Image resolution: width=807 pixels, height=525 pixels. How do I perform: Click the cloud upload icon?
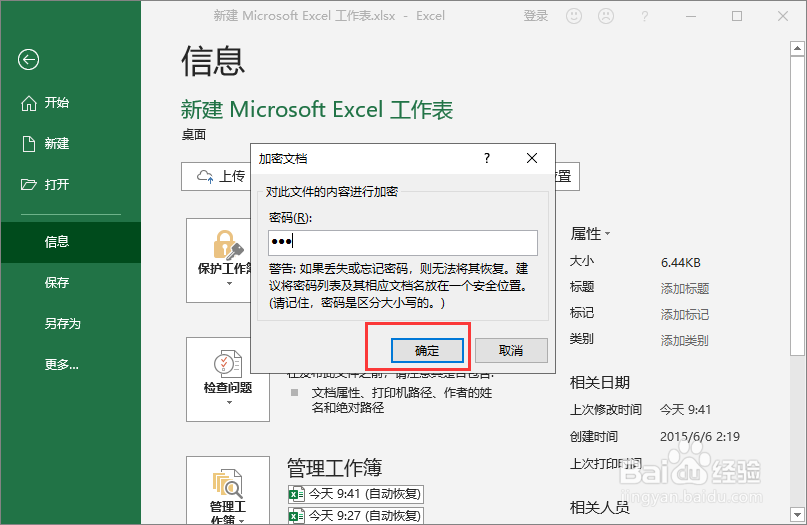tap(205, 177)
